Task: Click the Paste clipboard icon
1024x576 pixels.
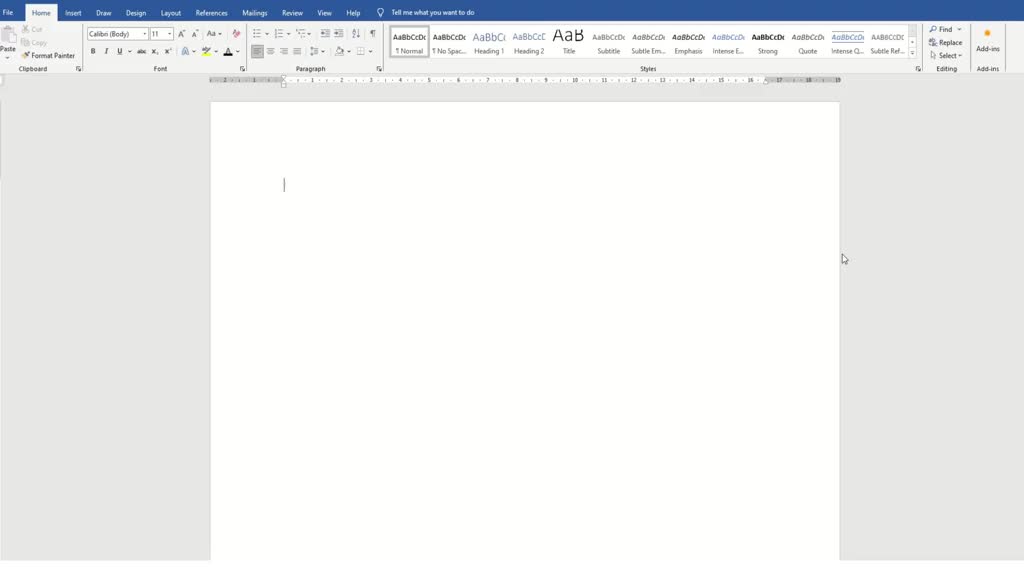Action: 8,35
